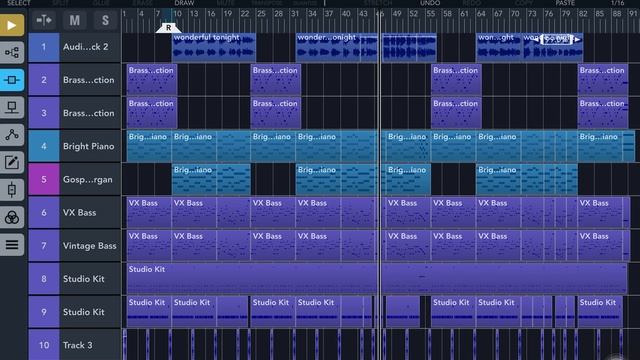The height and width of the screenshot is (360, 640).
Task: Click bar 25 on the timeline ruler
Action: tap(261, 13)
